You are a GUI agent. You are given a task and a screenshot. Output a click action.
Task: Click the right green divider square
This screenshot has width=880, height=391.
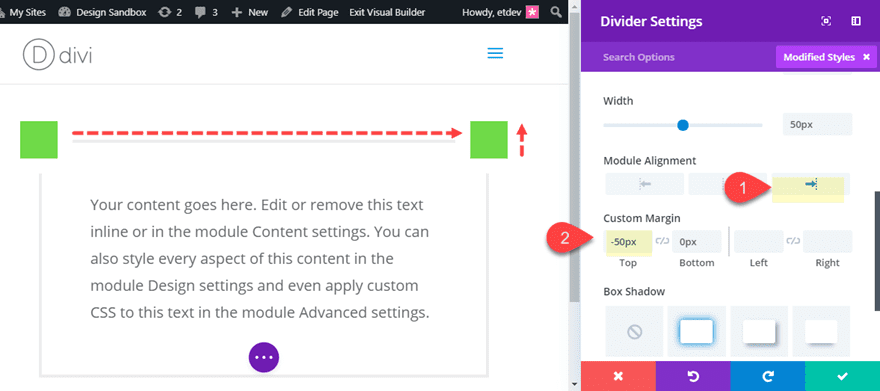pyautogui.click(x=489, y=139)
